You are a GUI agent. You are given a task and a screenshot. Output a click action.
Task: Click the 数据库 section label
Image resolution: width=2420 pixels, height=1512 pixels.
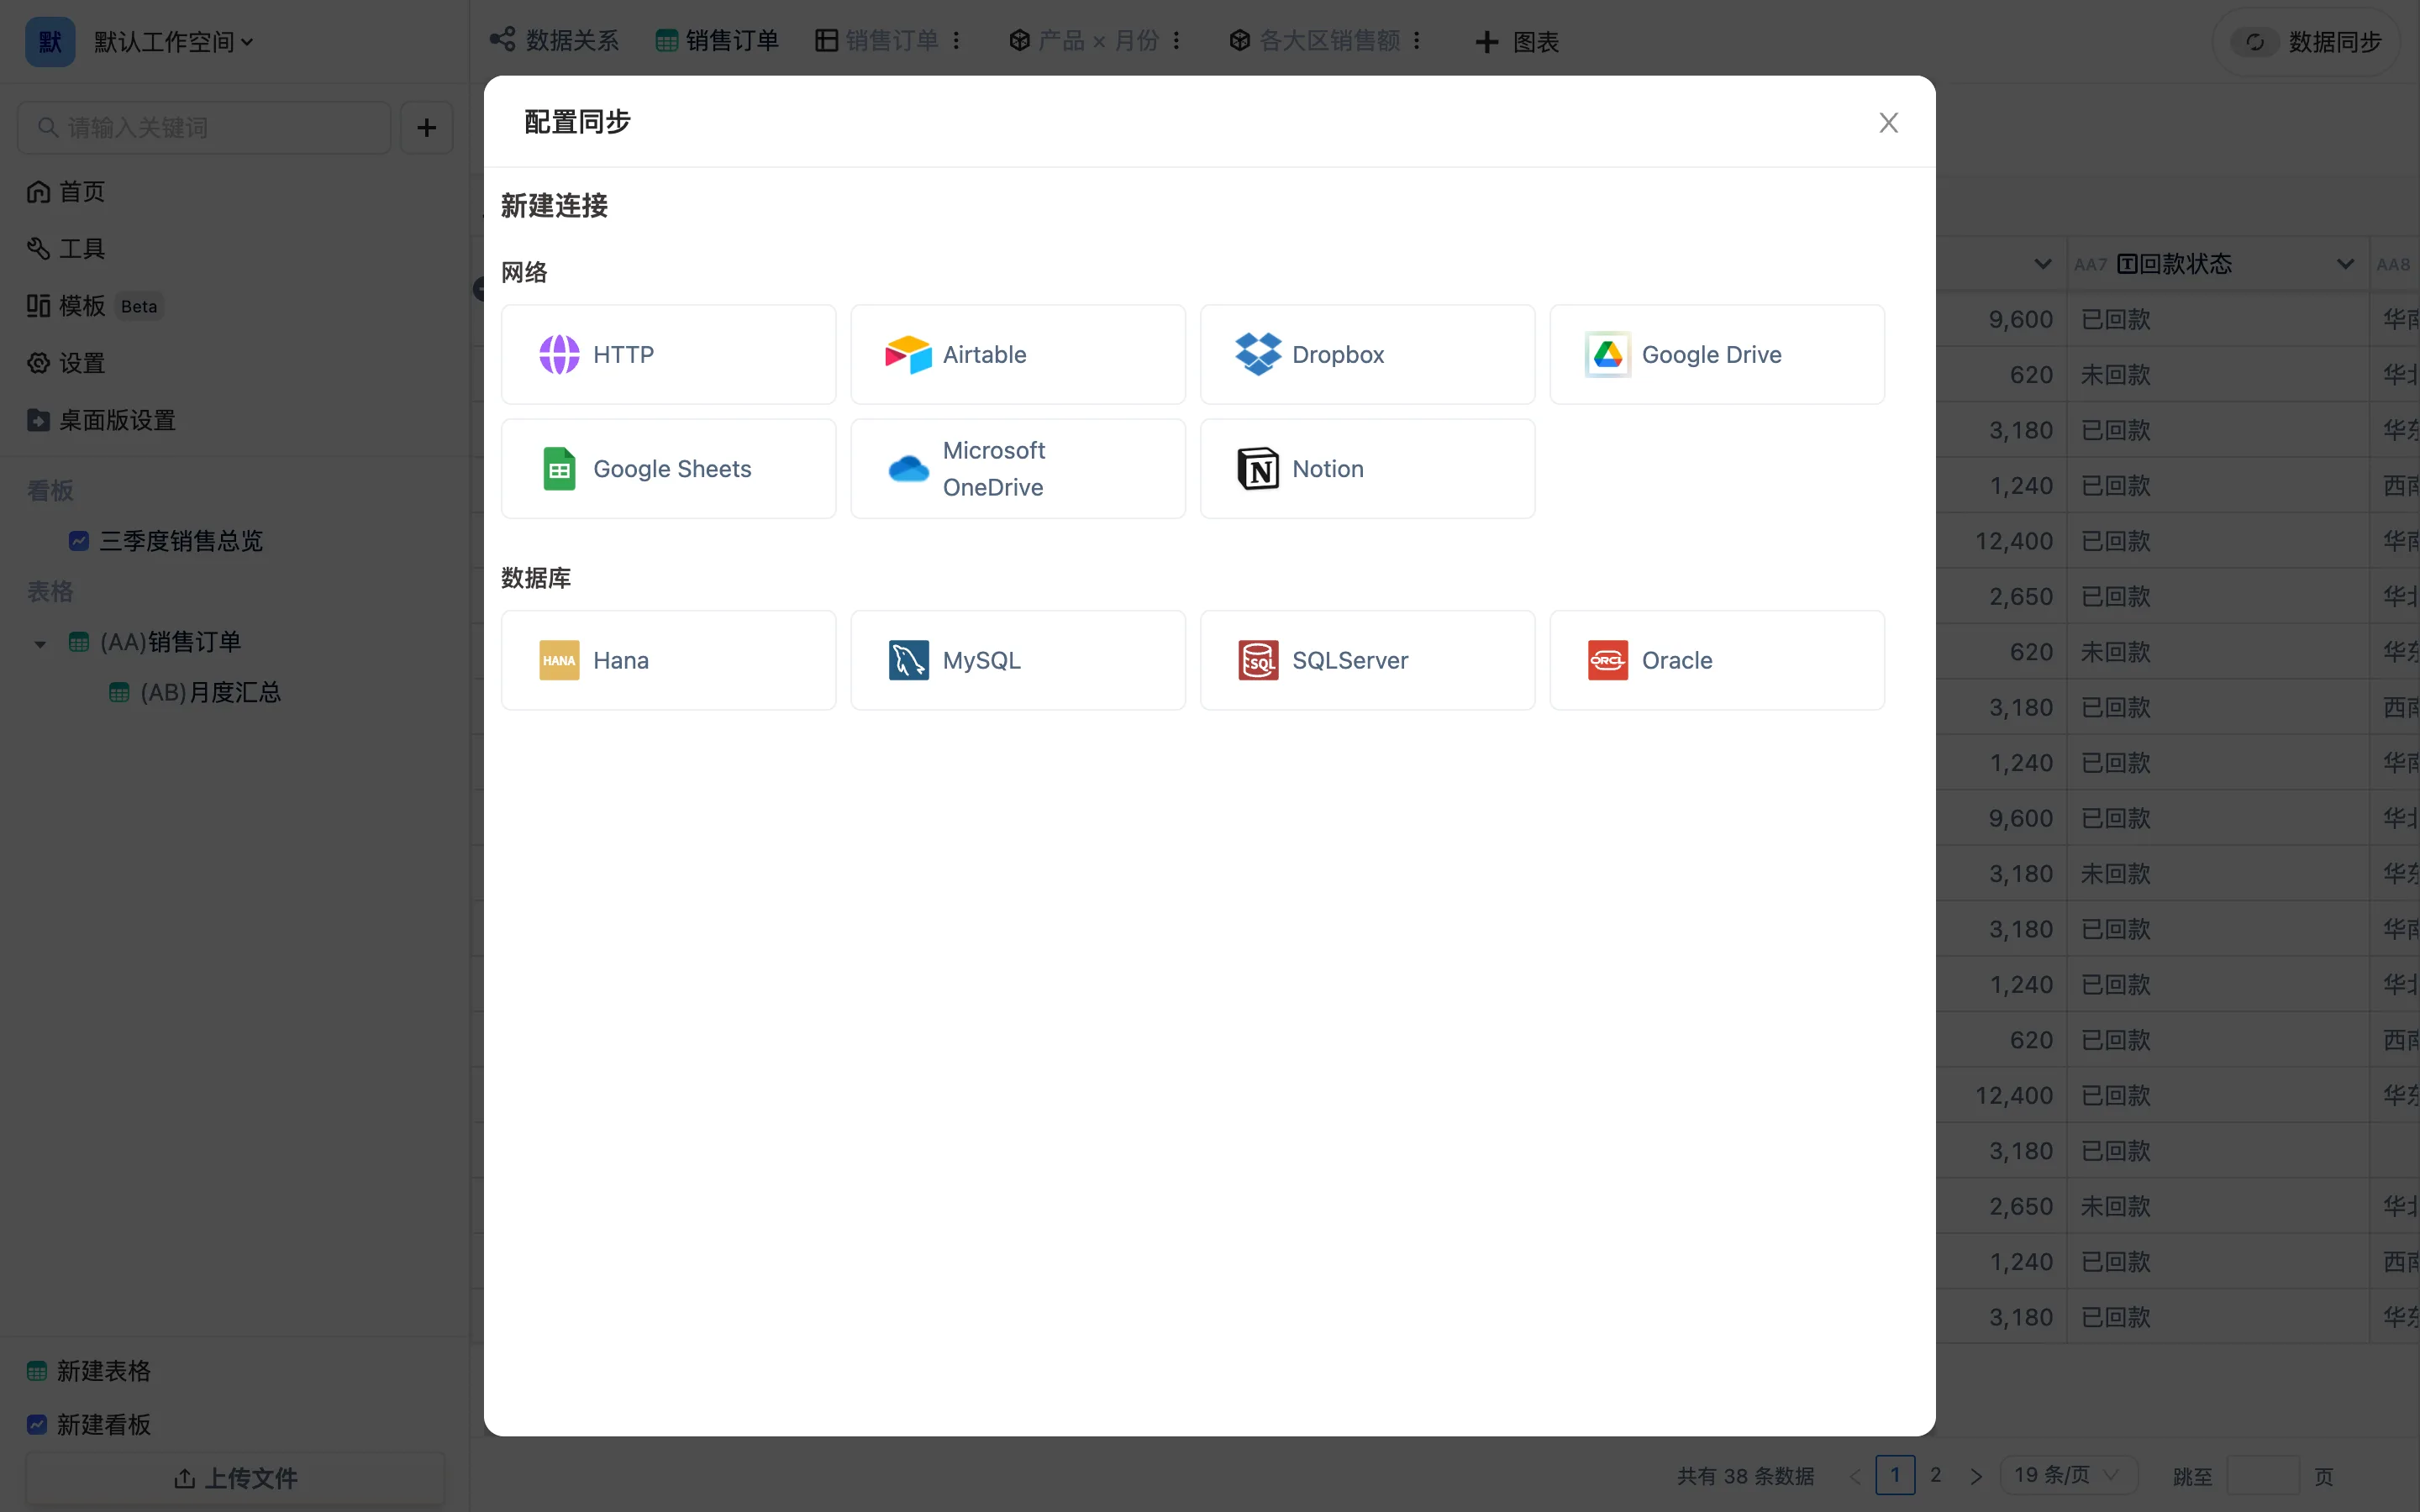[536, 578]
